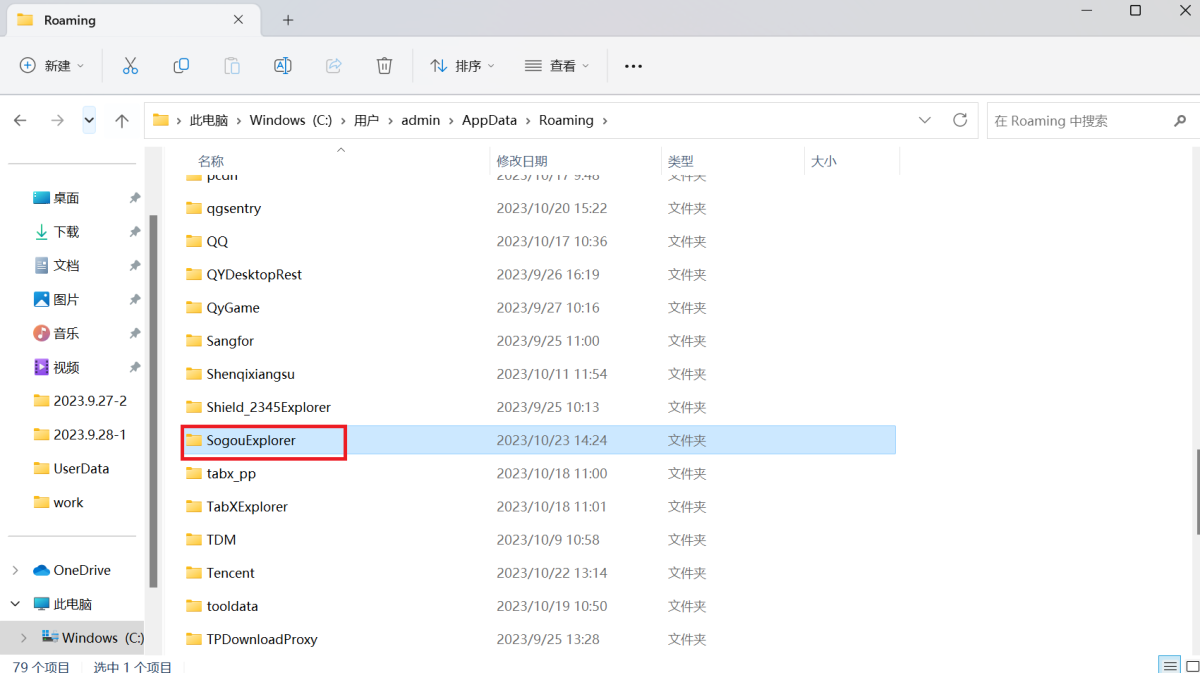Navigate back with the left arrow
The image size is (1200, 673).
coord(20,121)
